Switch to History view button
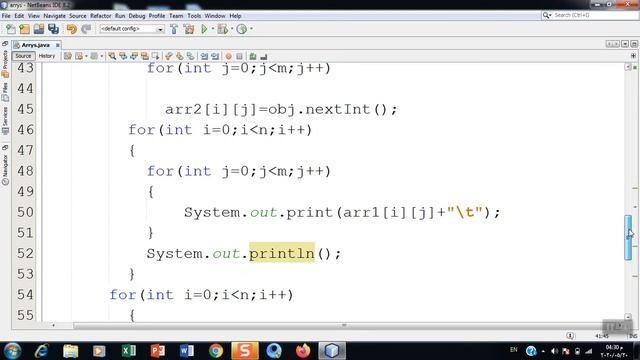Screen dimensions: 640x360 [47, 56]
